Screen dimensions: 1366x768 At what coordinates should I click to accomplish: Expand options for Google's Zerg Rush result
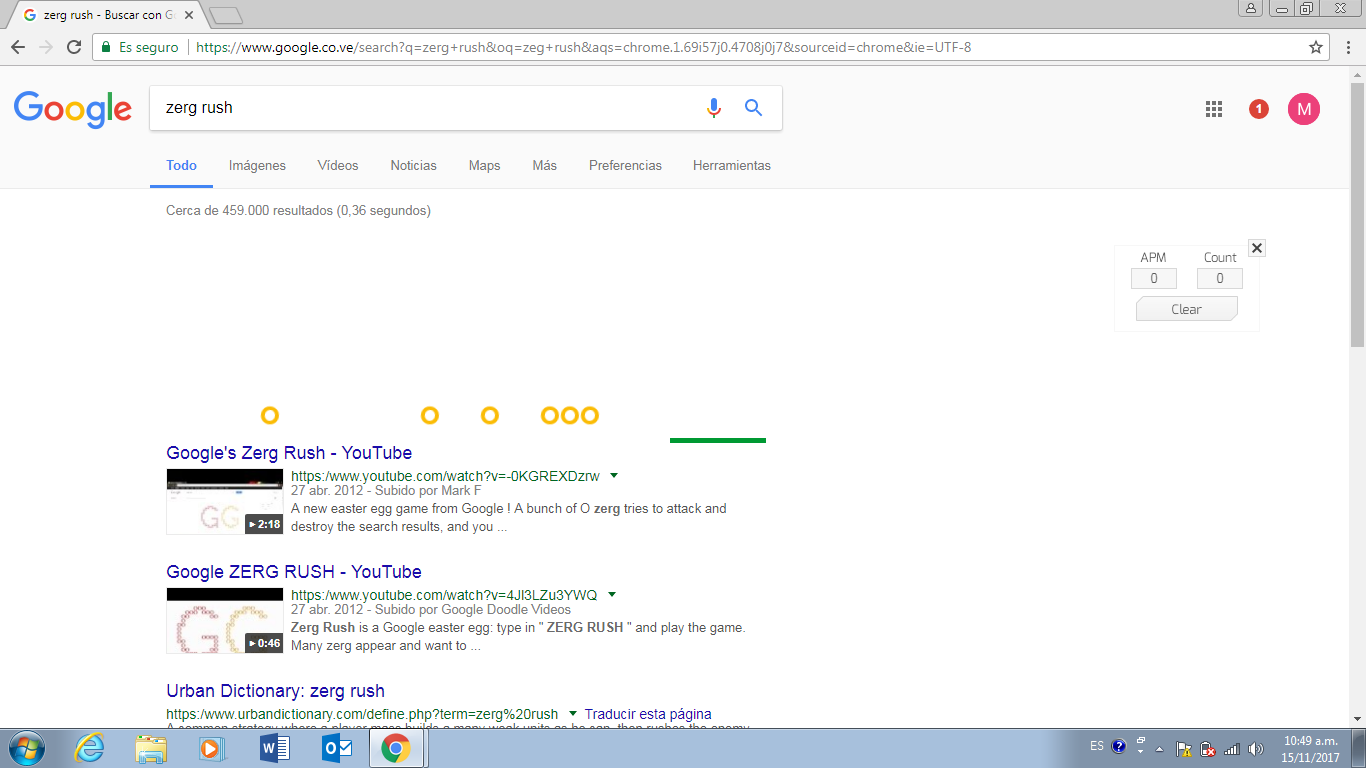point(614,476)
